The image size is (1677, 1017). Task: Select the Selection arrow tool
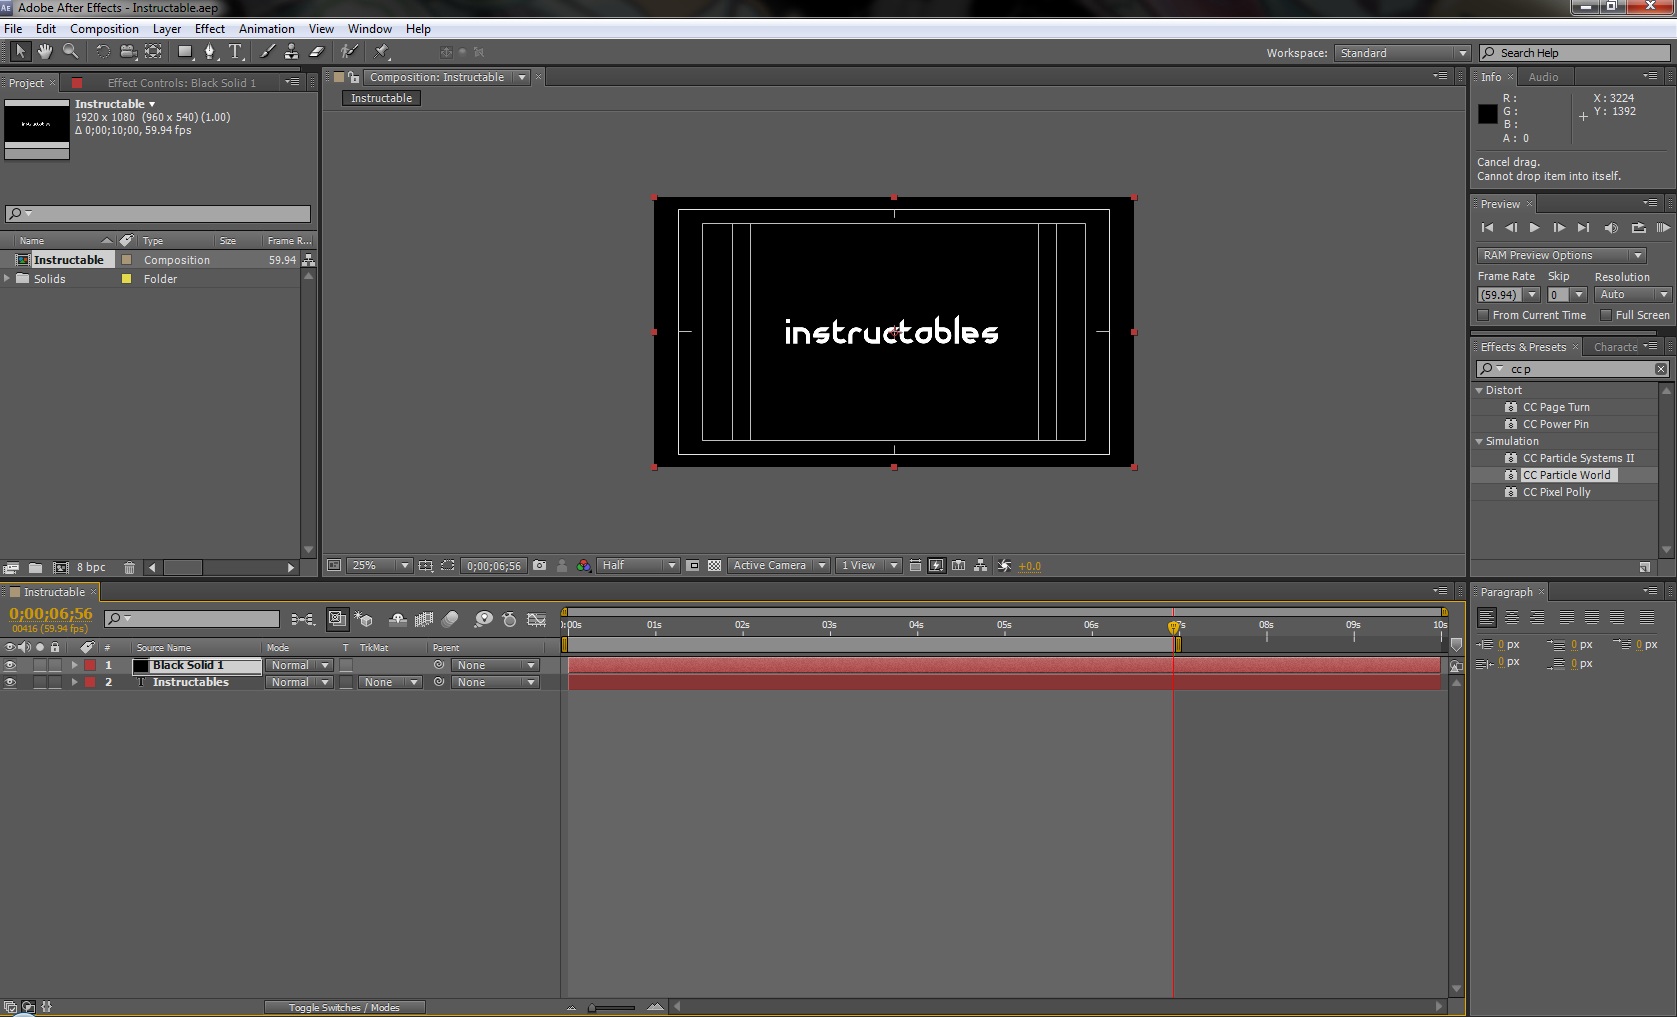pyautogui.click(x=20, y=51)
